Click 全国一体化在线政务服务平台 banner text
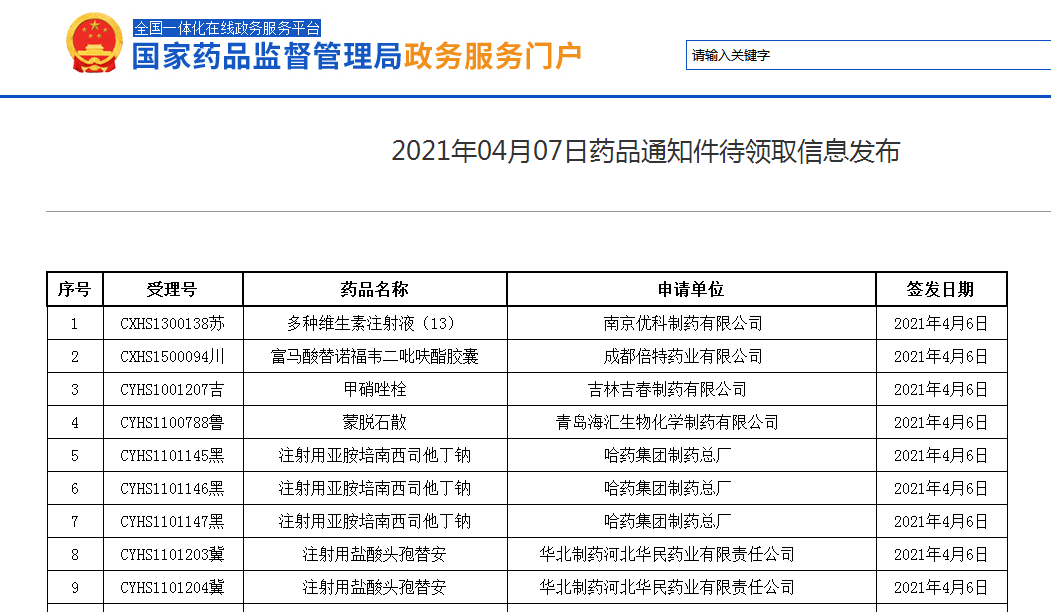 pos(227,28)
